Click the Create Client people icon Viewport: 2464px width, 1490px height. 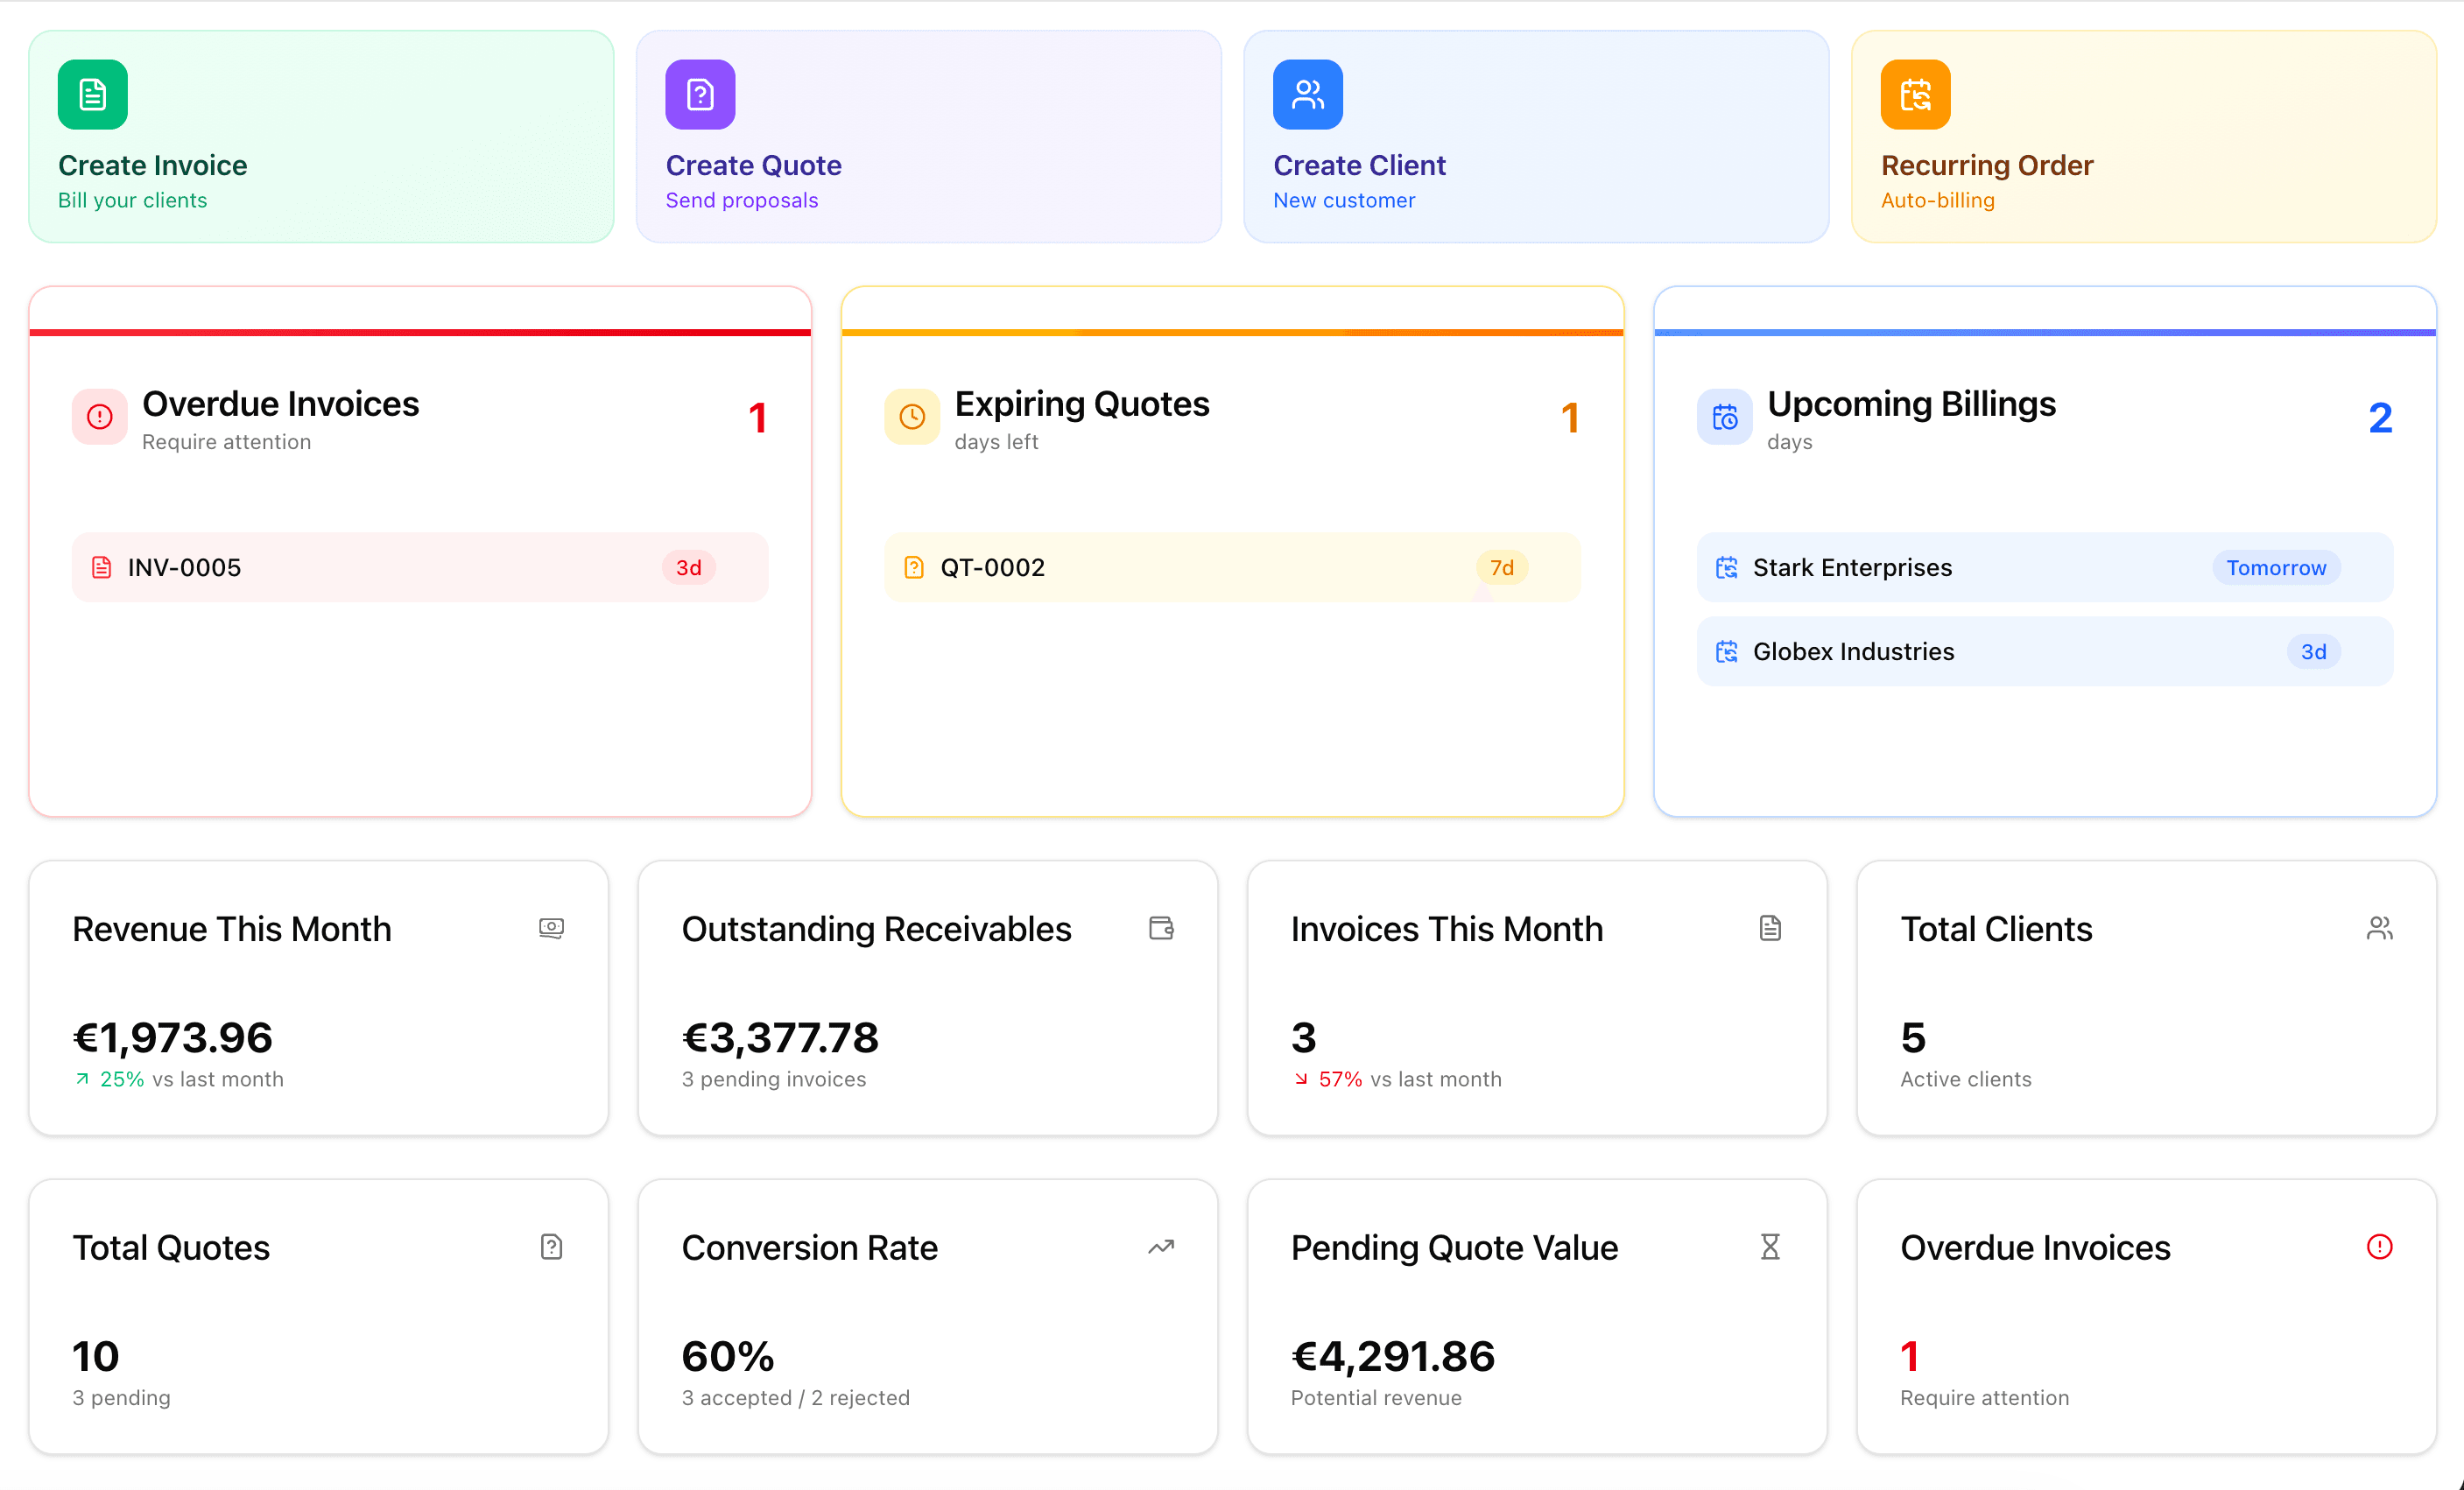pyautogui.click(x=1307, y=94)
